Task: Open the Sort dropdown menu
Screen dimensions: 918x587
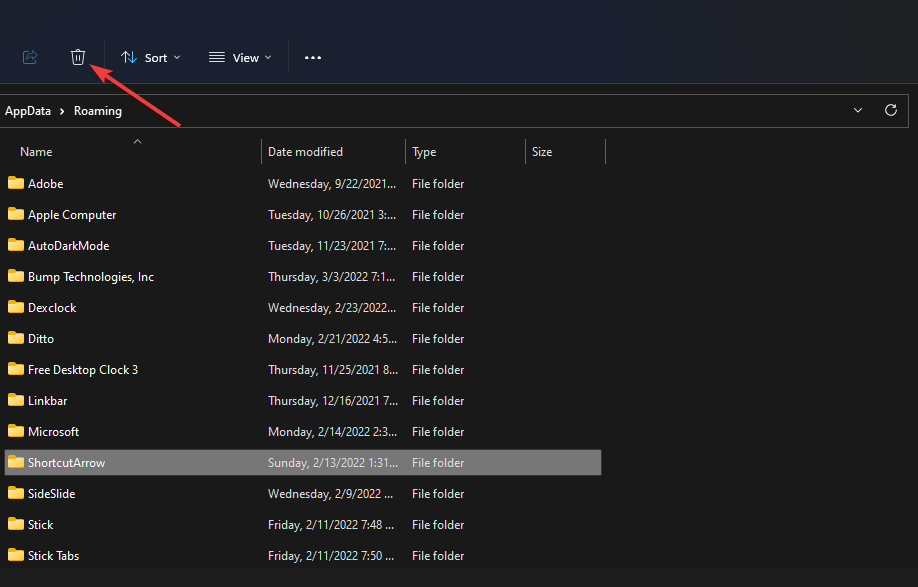Action: pos(151,58)
